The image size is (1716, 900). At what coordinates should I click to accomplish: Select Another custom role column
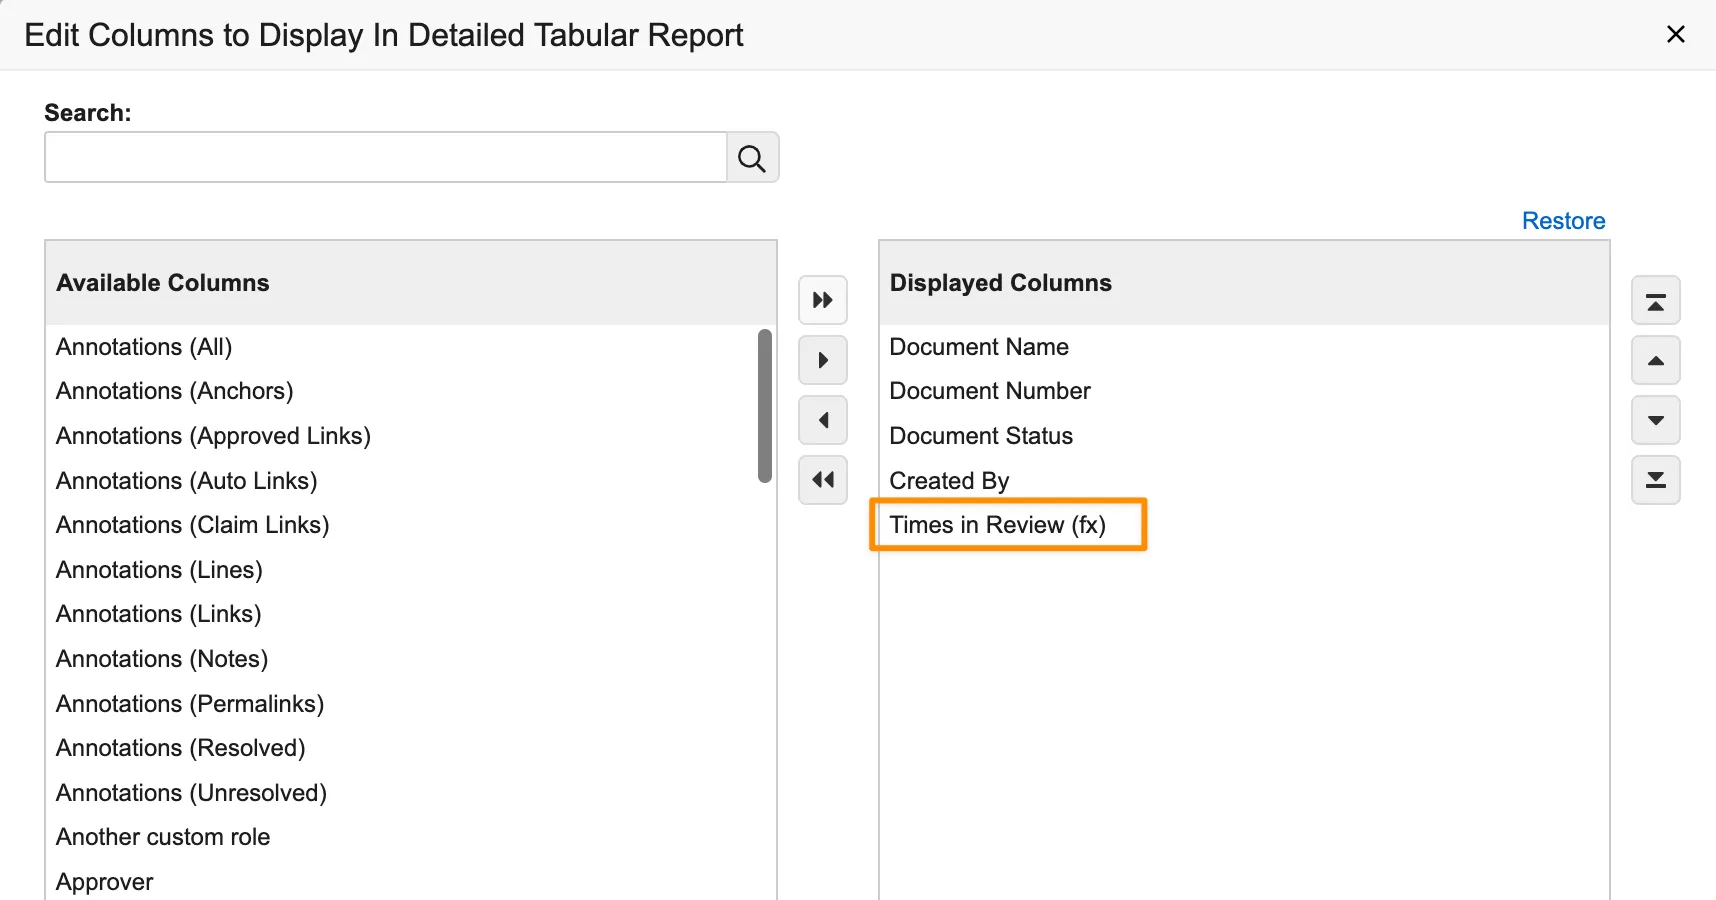point(163,837)
